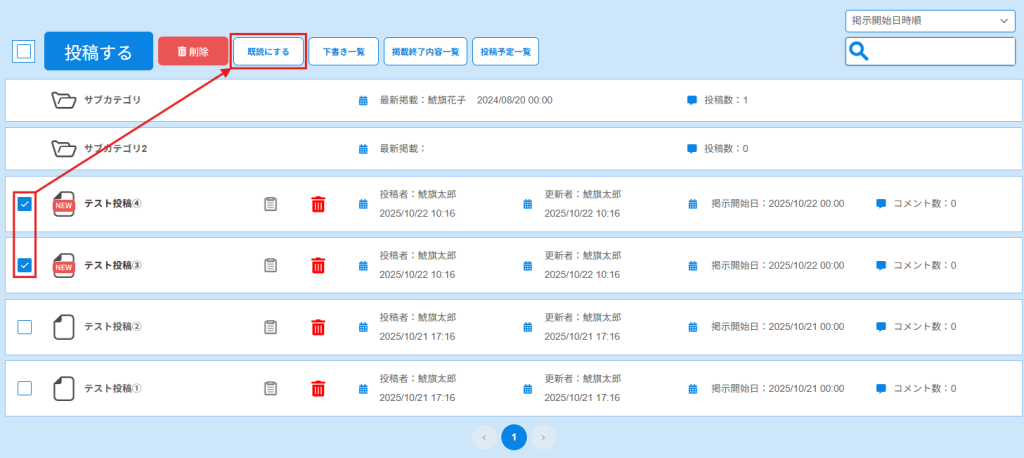Screen dimensions: 1024x458
Task: Check the checkbox for テスト投稿②
Action: pyautogui.click(x=25, y=327)
